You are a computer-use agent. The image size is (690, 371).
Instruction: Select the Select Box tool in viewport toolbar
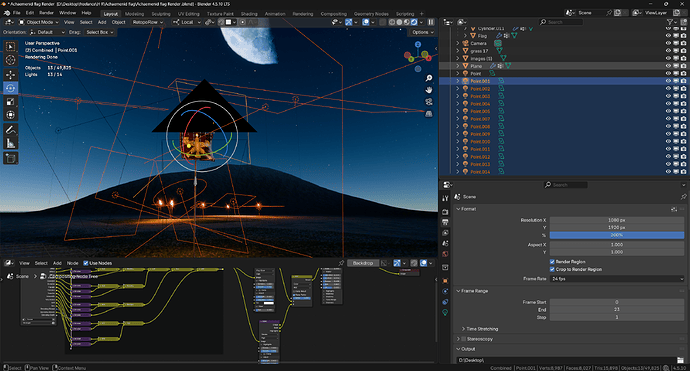11,47
